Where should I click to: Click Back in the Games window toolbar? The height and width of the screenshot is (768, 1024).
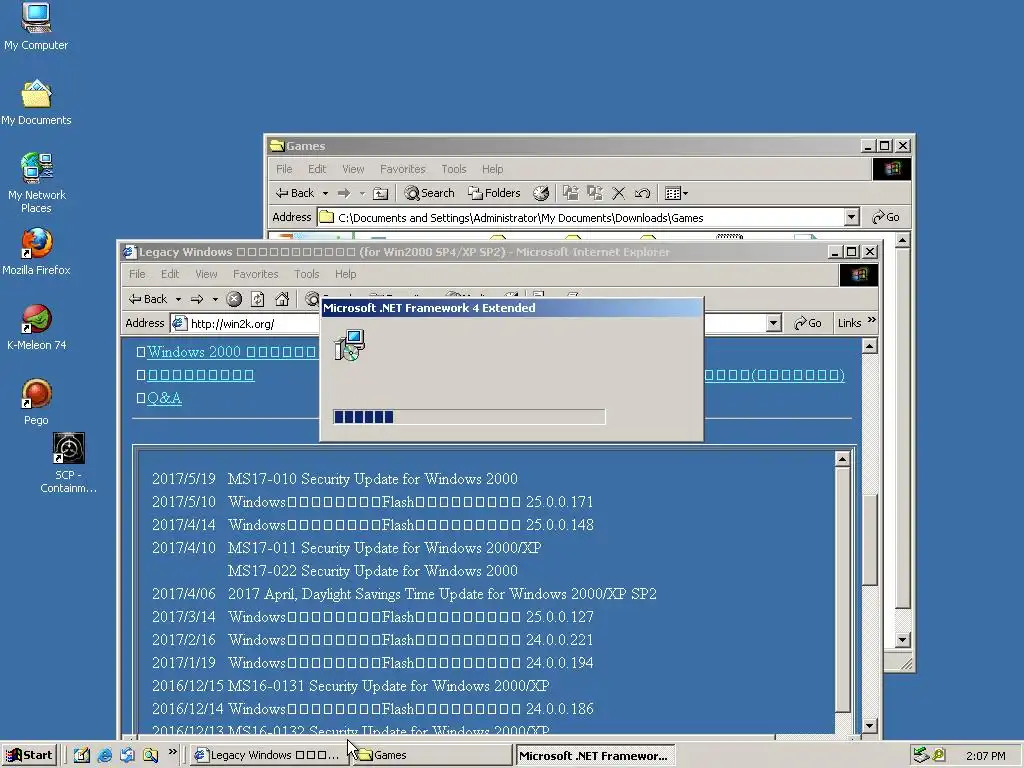[x=295, y=193]
